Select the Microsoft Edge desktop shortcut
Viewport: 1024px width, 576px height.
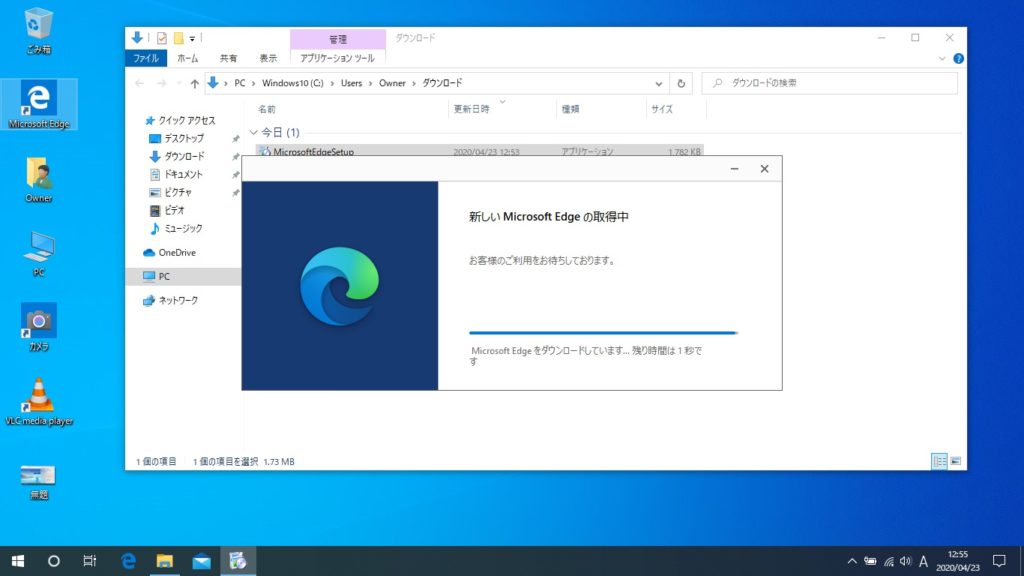[39, 104]
